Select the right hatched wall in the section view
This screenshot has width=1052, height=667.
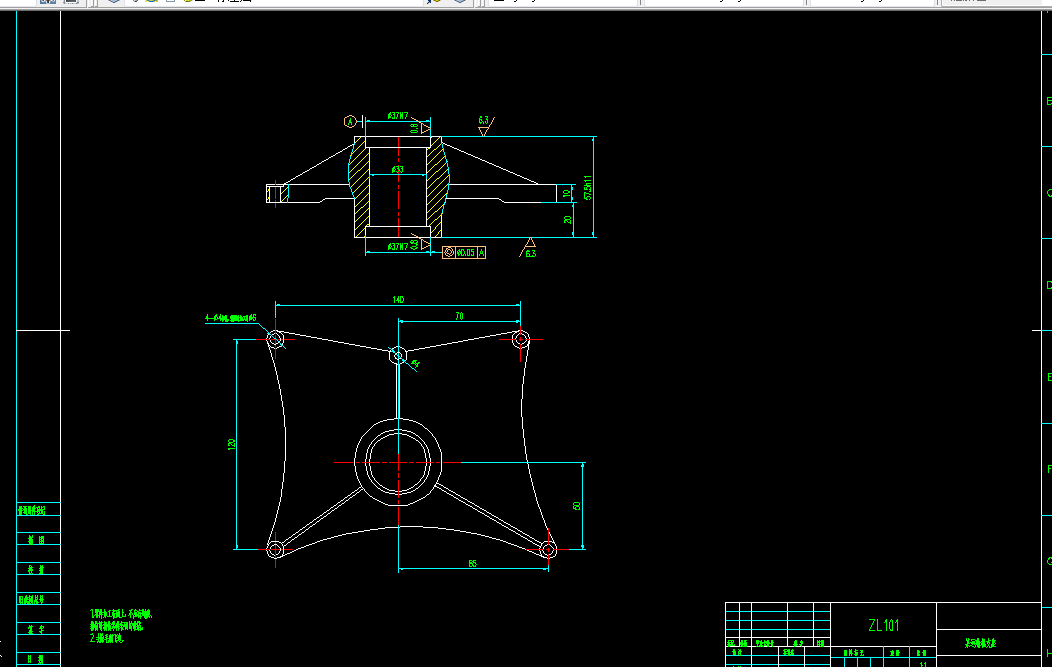(437, 187)
